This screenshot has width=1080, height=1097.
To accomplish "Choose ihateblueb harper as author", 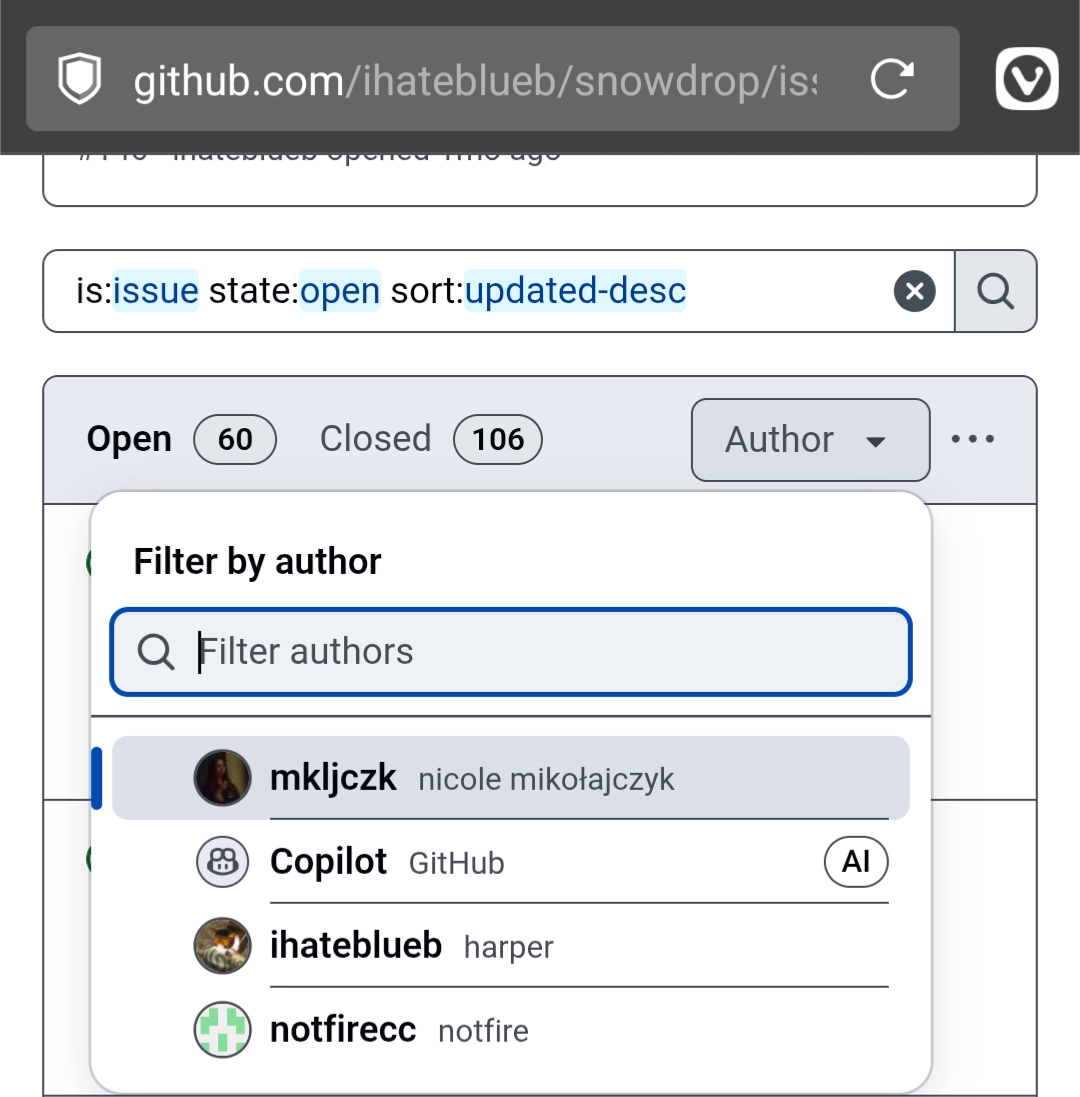I will click(x=511, y=946).
